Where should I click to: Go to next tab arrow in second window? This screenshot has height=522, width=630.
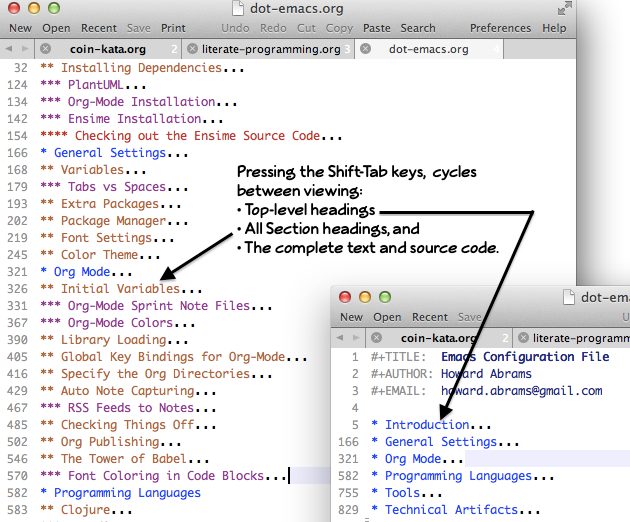coord(356,338)
